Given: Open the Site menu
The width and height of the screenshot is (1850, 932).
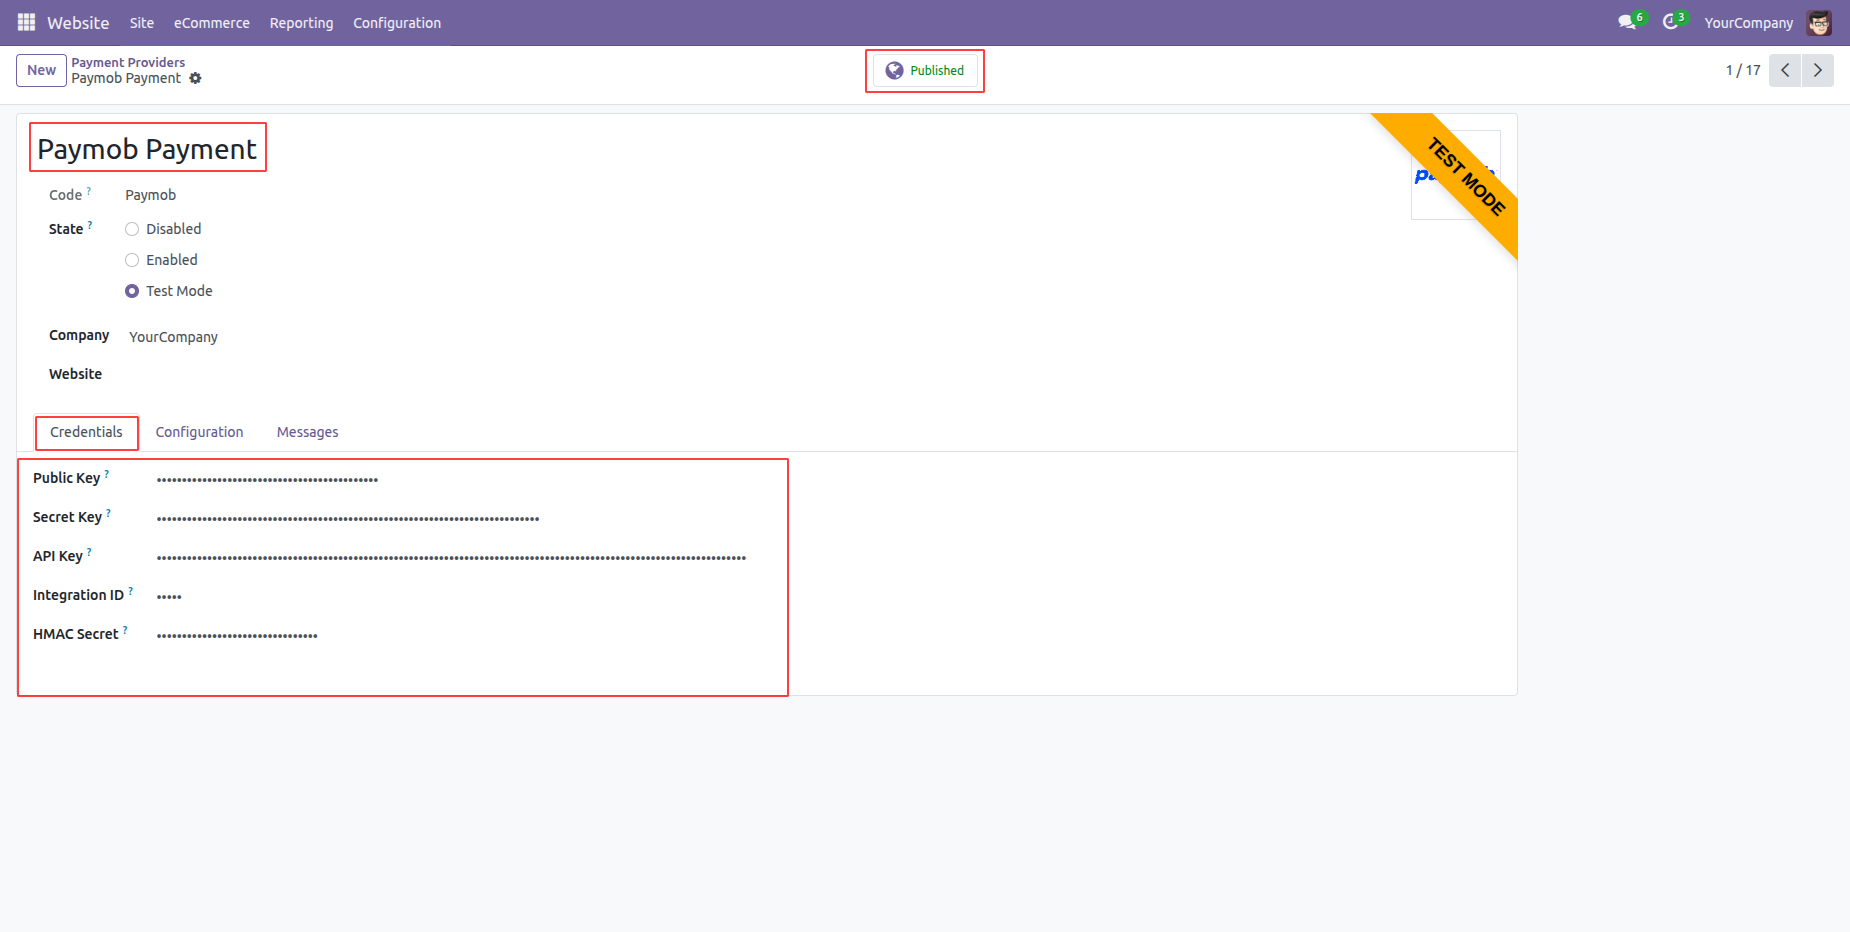Looking at the screenshot, I should tap(142, 22).
